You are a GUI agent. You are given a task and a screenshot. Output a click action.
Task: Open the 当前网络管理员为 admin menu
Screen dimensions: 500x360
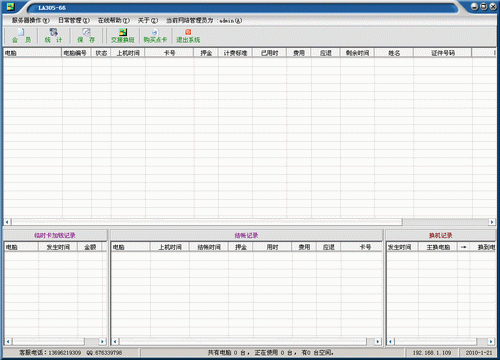click(204, 20)
